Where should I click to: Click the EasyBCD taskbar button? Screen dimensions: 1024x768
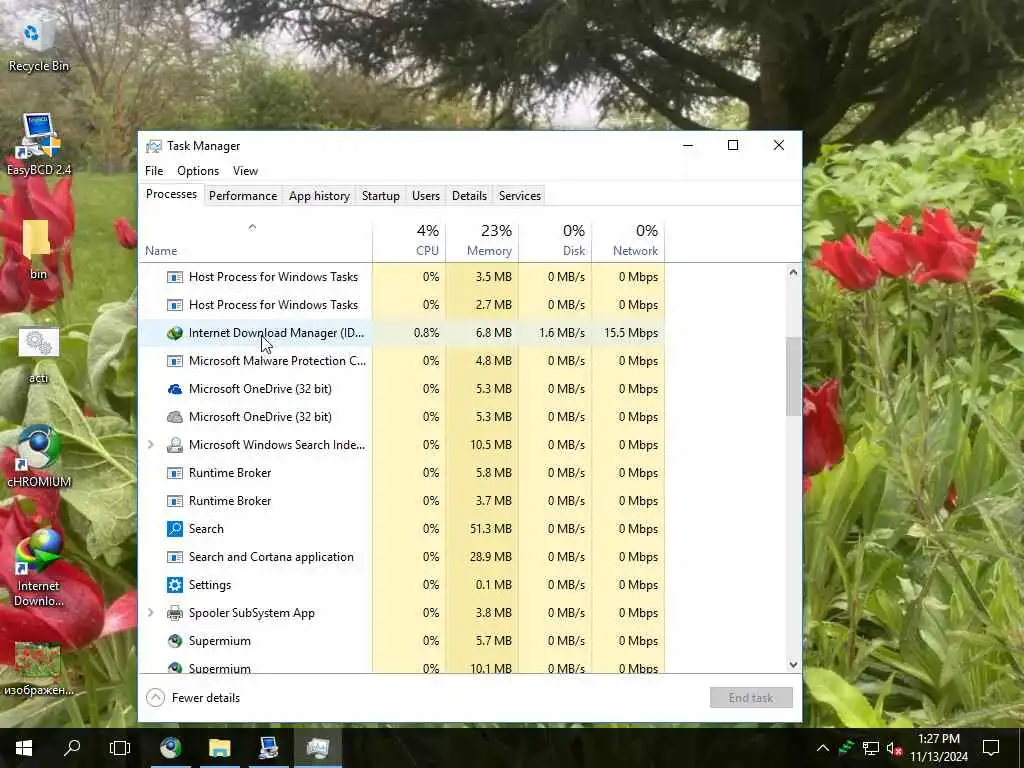268,748
